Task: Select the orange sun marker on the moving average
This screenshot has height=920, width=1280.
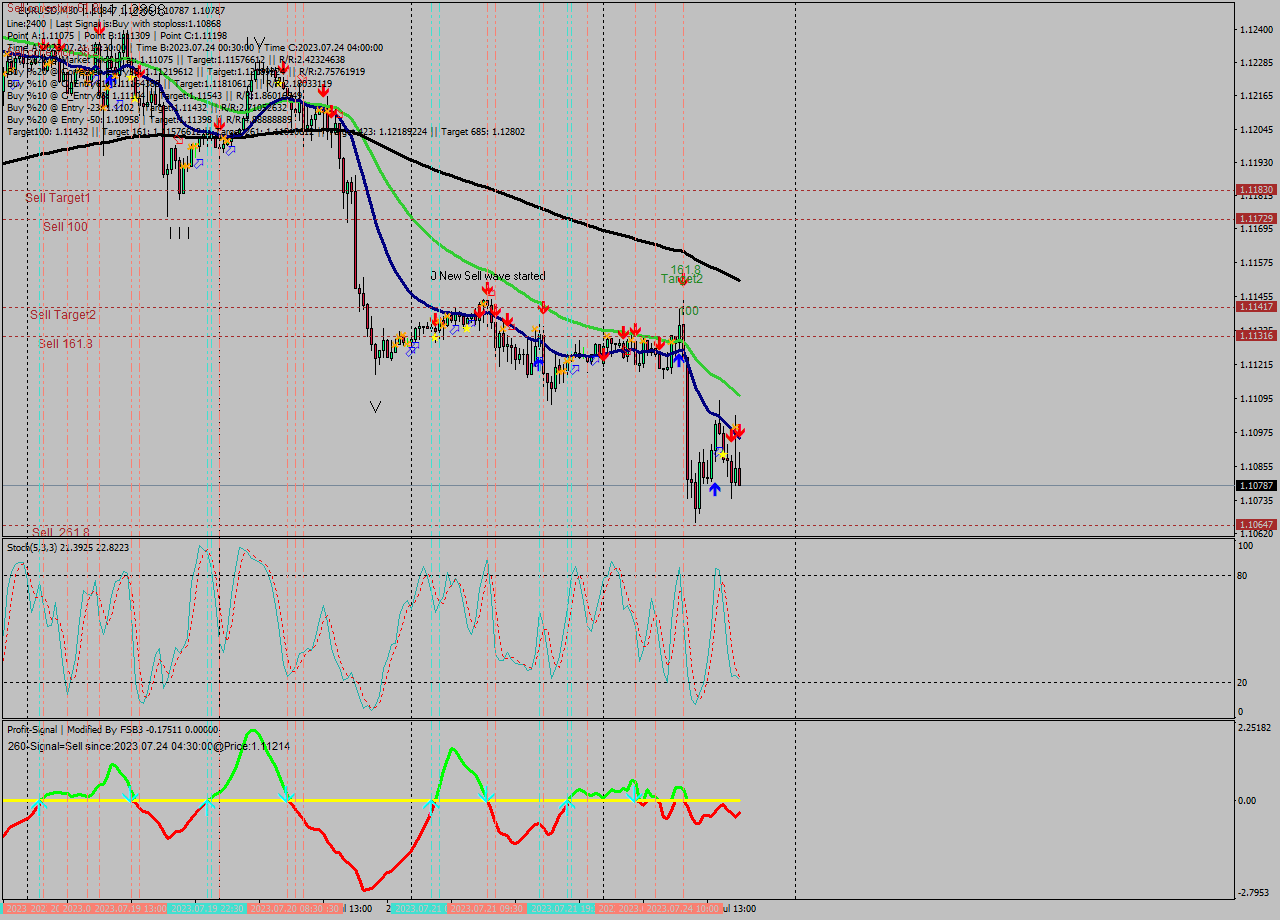Action: (x=483, y=303)
